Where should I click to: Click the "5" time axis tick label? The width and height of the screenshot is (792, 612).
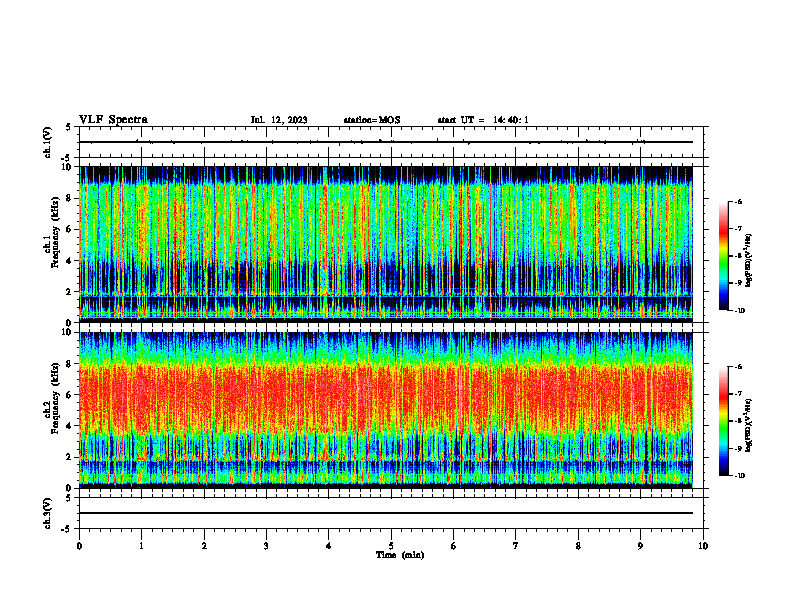point(391,546)
